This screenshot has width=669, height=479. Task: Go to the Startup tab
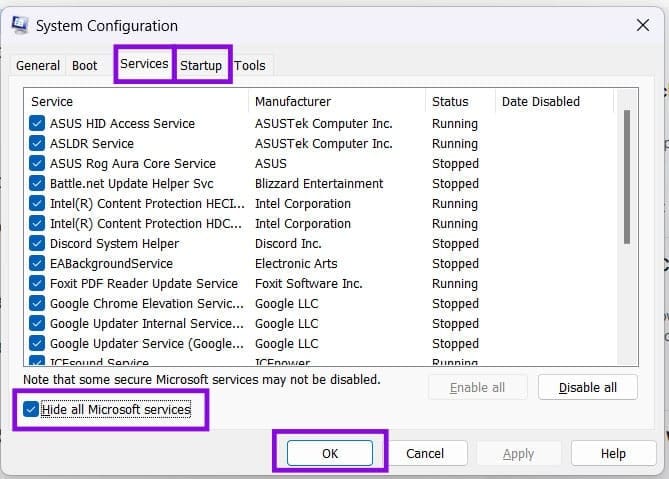pyautogui.click(x=201, y=66)
